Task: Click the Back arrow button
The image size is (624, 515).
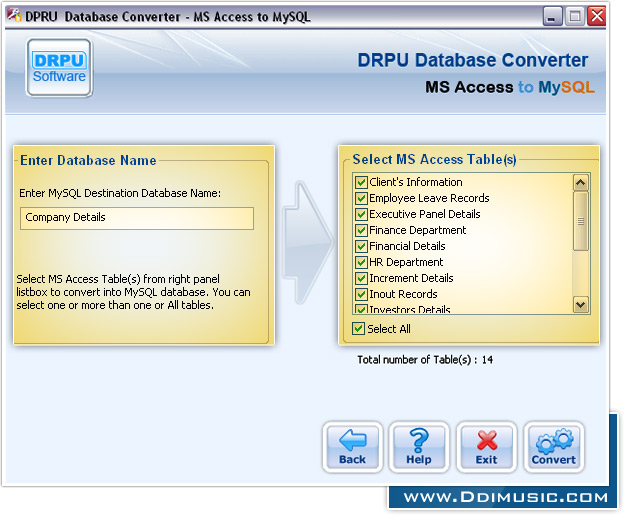Action: [x=352, y=447]
